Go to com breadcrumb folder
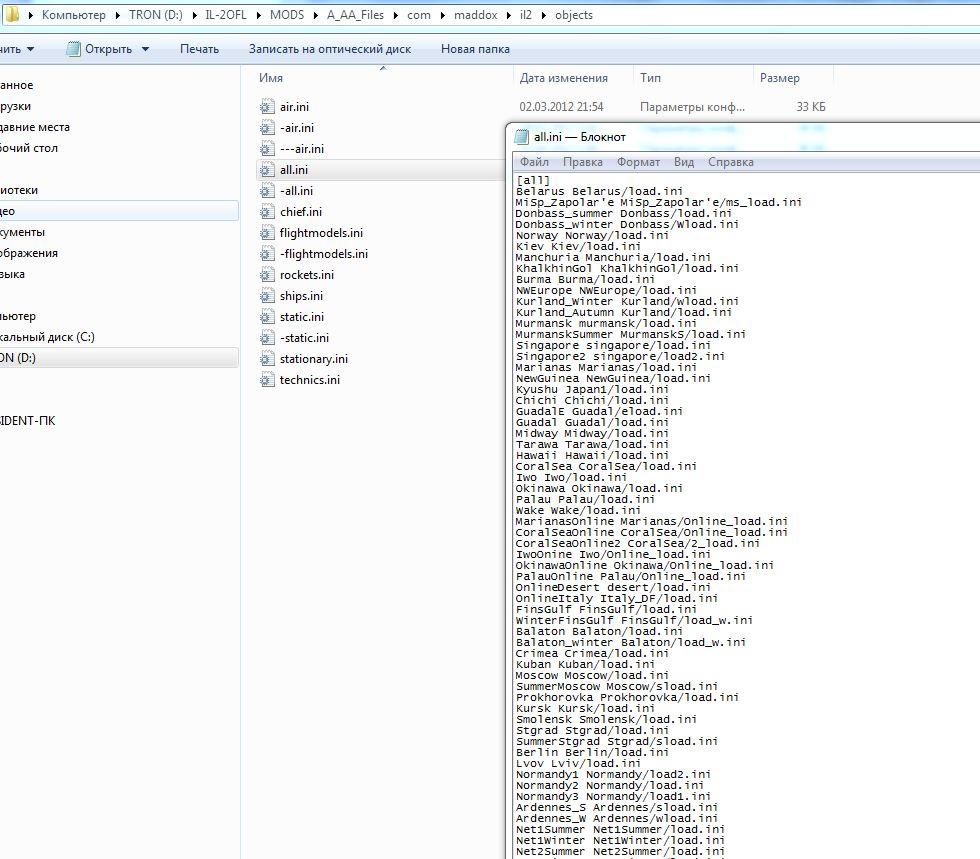Image resolution: width=980 pixels, height=859 pixels. pyautogui.click(x=419, y=15)
